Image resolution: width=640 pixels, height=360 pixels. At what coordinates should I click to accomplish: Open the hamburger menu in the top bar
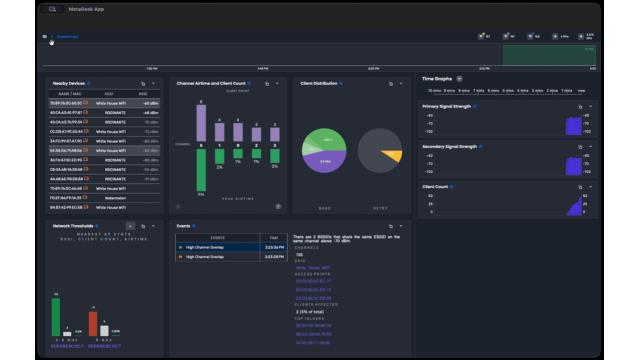tap(44, 37)
